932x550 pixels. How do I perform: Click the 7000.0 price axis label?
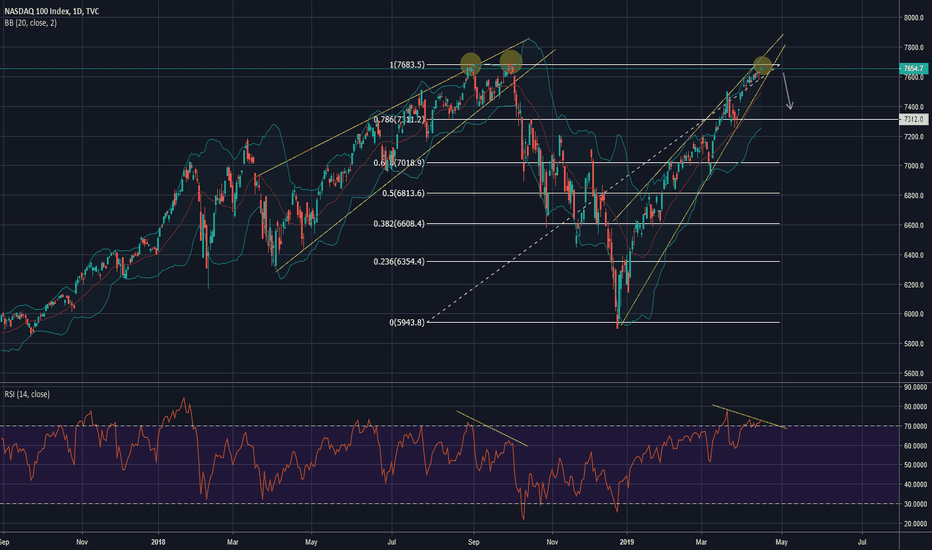(x=914, y=166)
